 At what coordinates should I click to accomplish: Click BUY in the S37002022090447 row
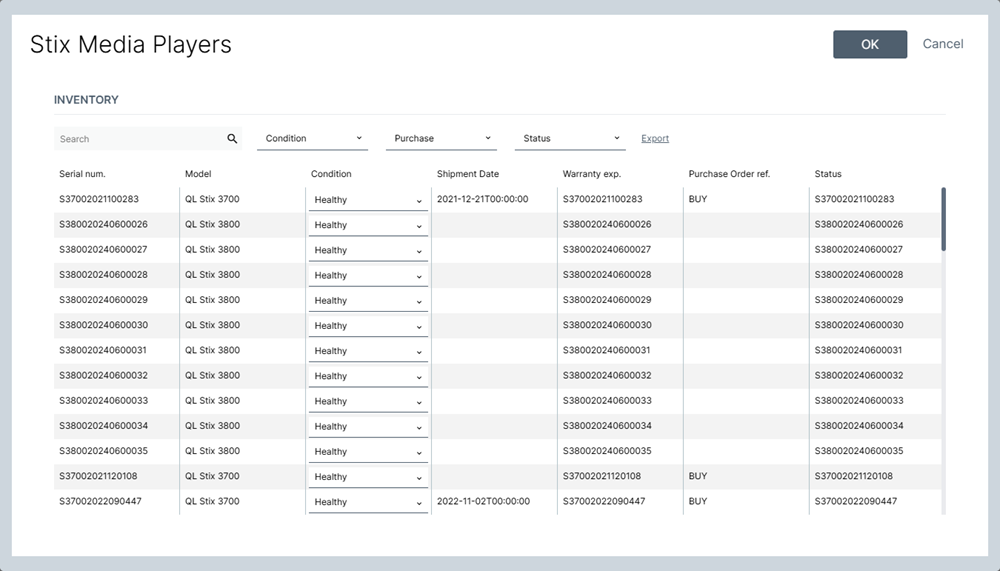coord(698,501)
